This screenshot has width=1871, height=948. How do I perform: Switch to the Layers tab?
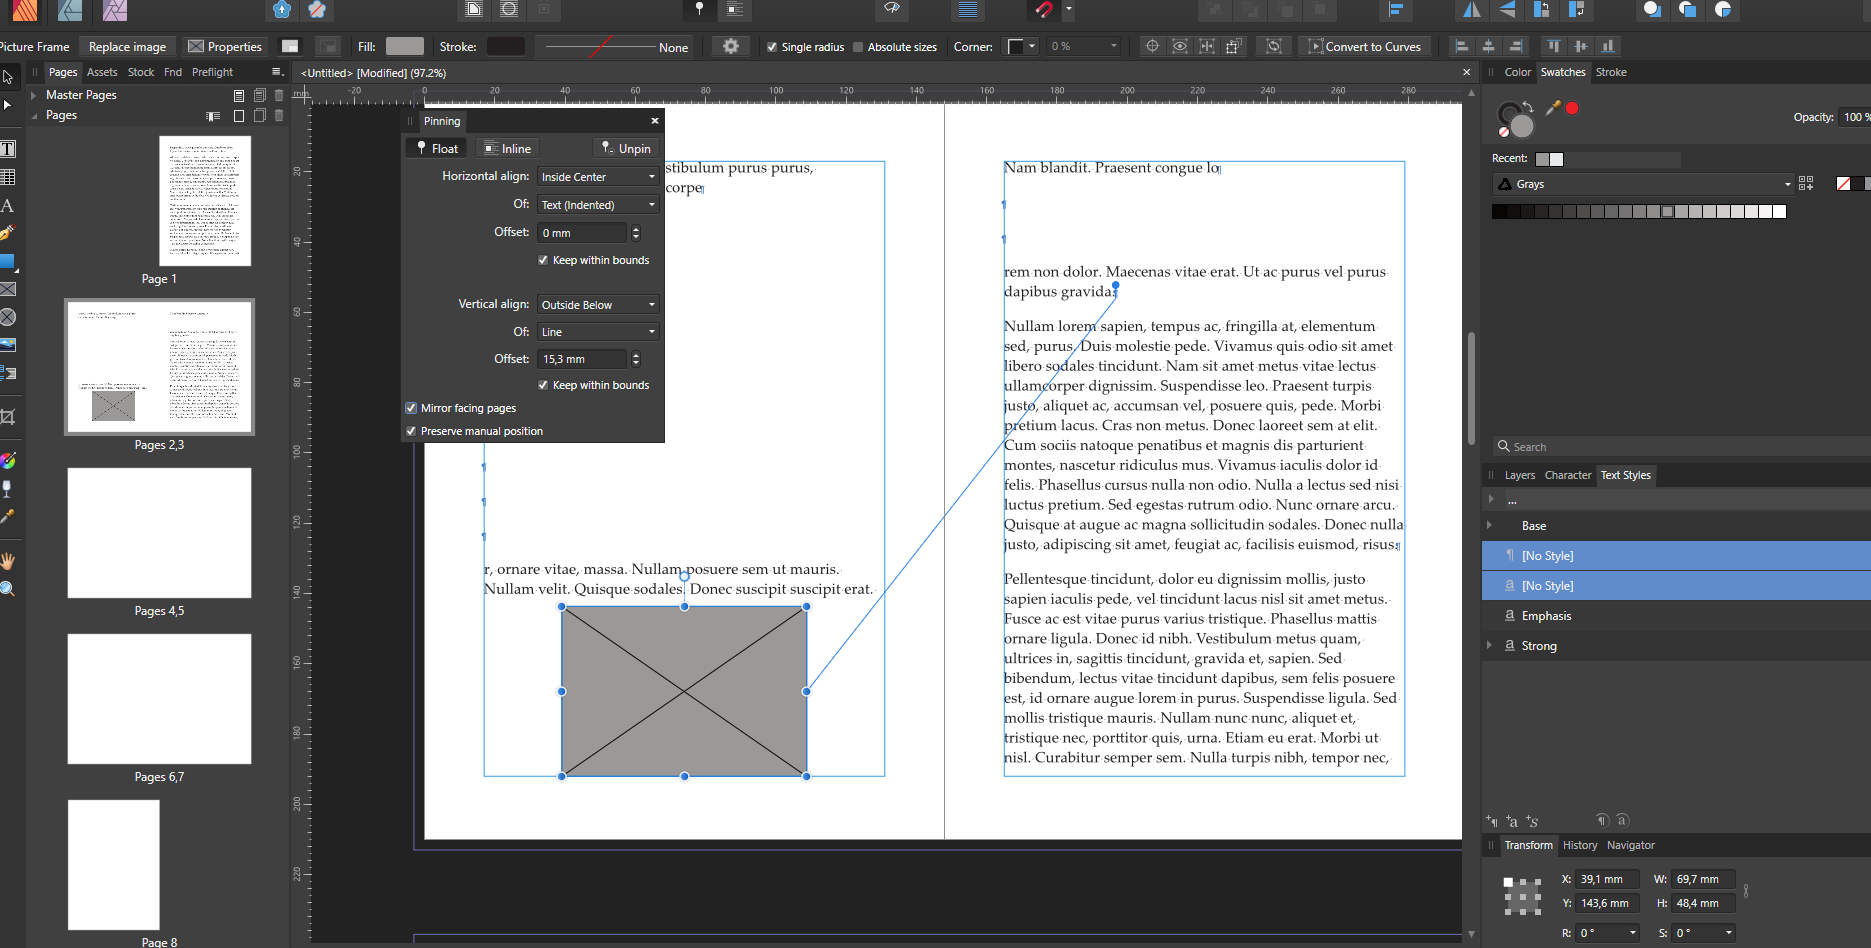[x=1519, y=475]
